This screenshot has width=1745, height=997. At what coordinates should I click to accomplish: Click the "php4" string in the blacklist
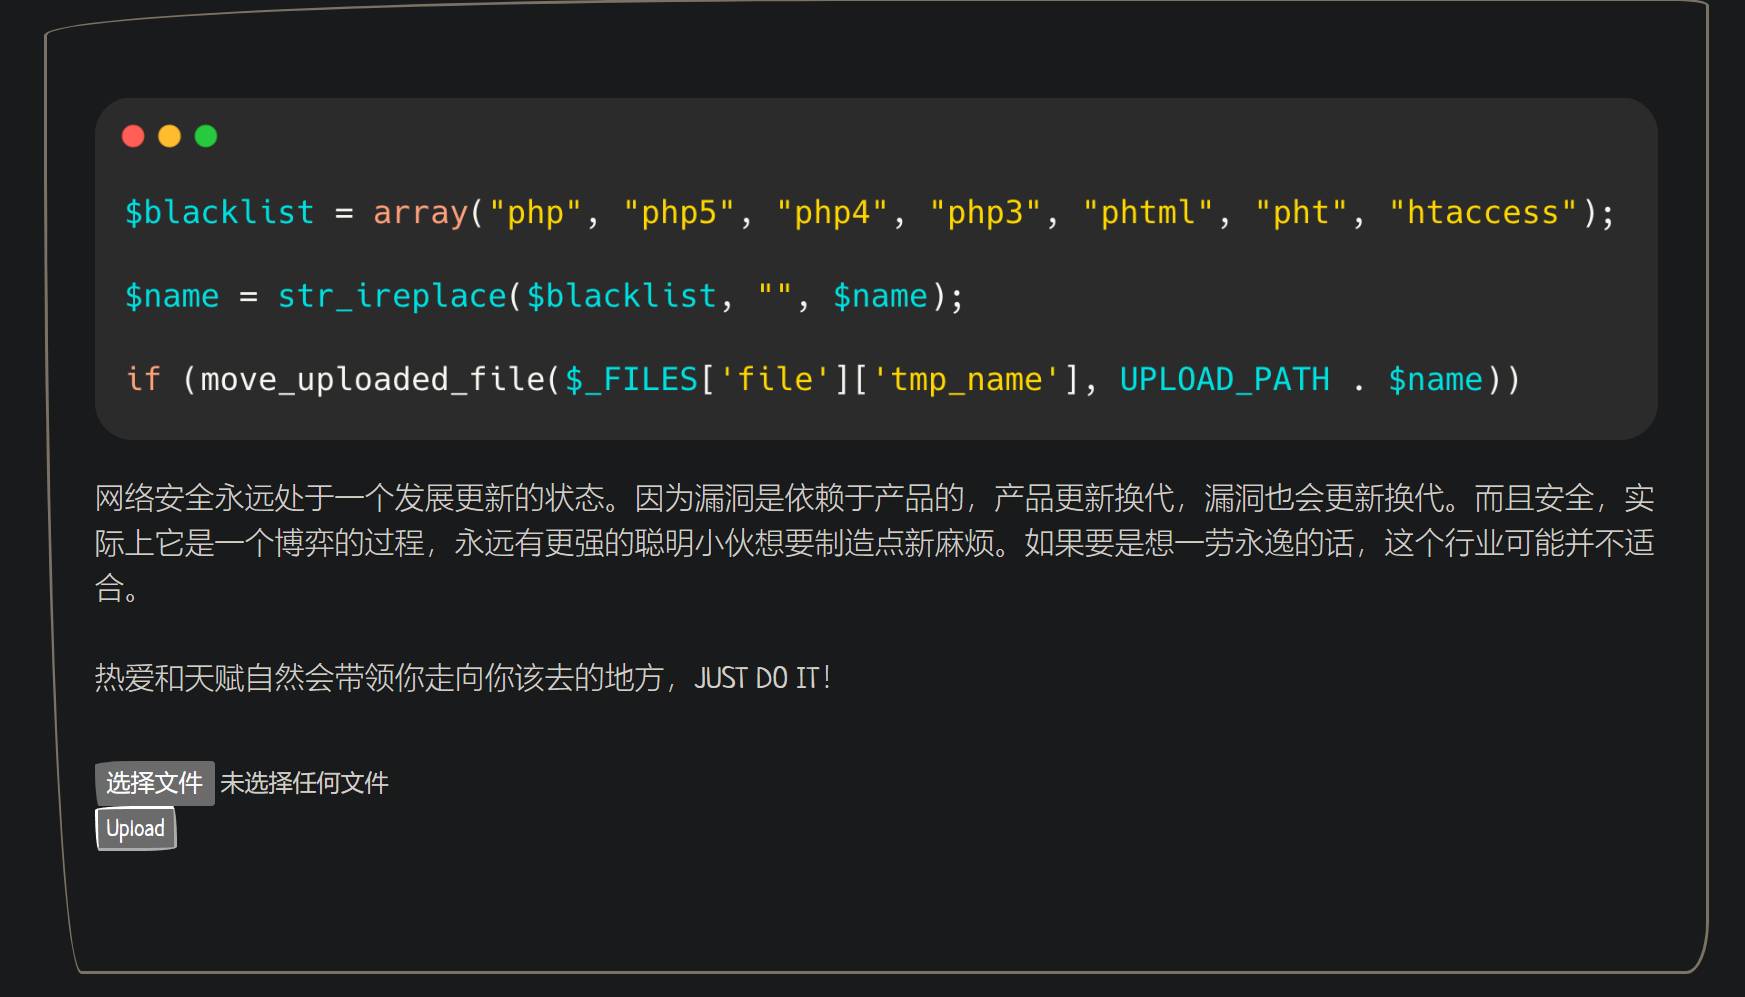[x=832, y=213]
